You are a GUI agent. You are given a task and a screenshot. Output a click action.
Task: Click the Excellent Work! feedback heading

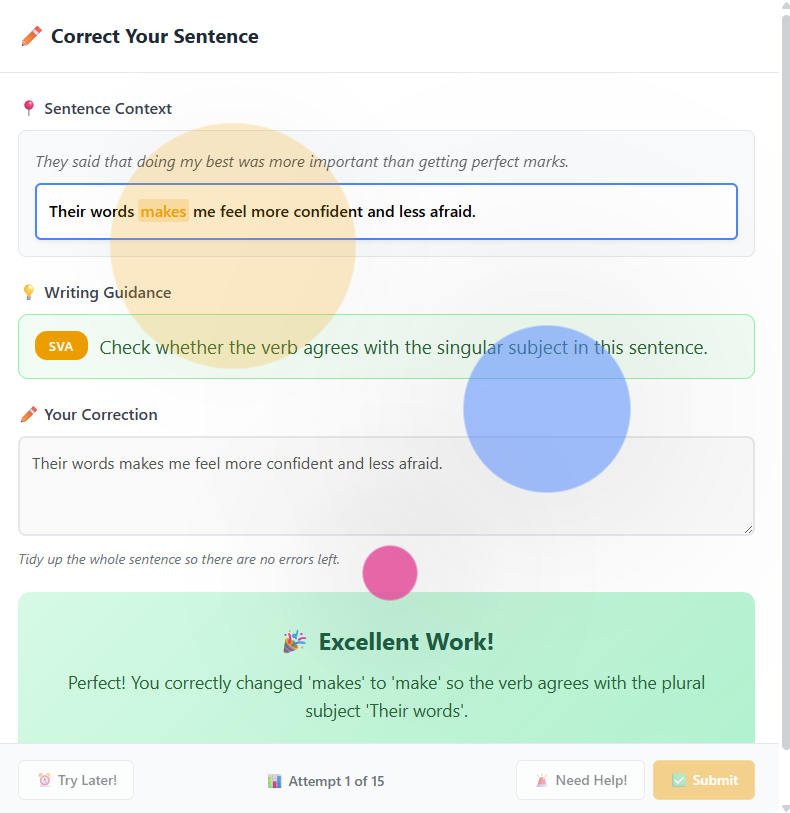tap(406, 641)
